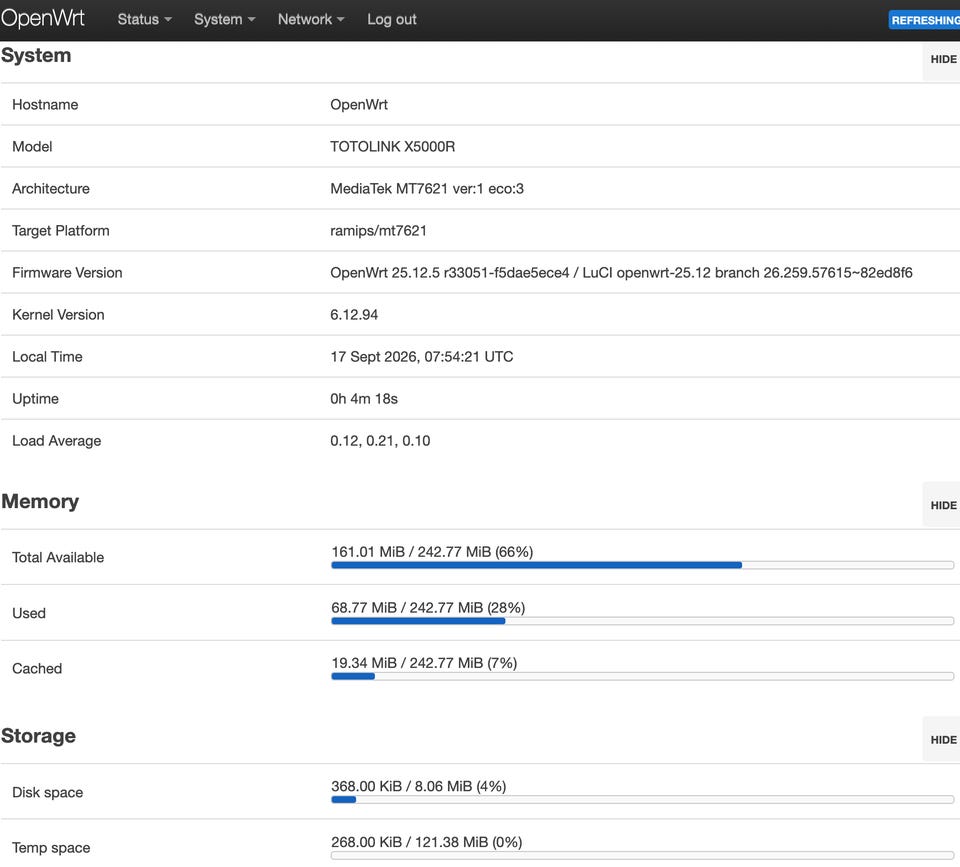Click the Temp space progress bar
Viewport: 960px width, 867px height.
click(x=642, y=855)
